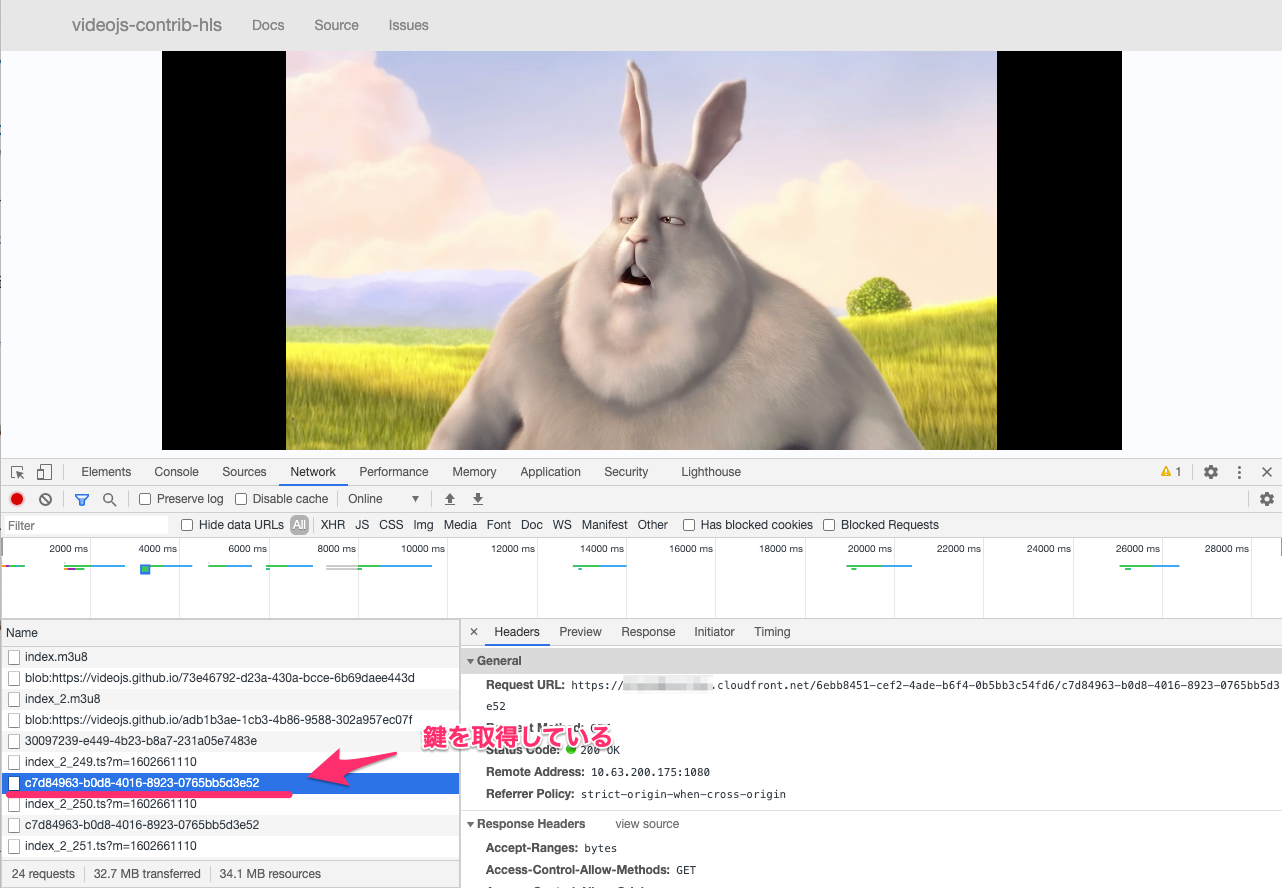
Task: Close the DevTools panel
Action: (x=1267, y=472)
